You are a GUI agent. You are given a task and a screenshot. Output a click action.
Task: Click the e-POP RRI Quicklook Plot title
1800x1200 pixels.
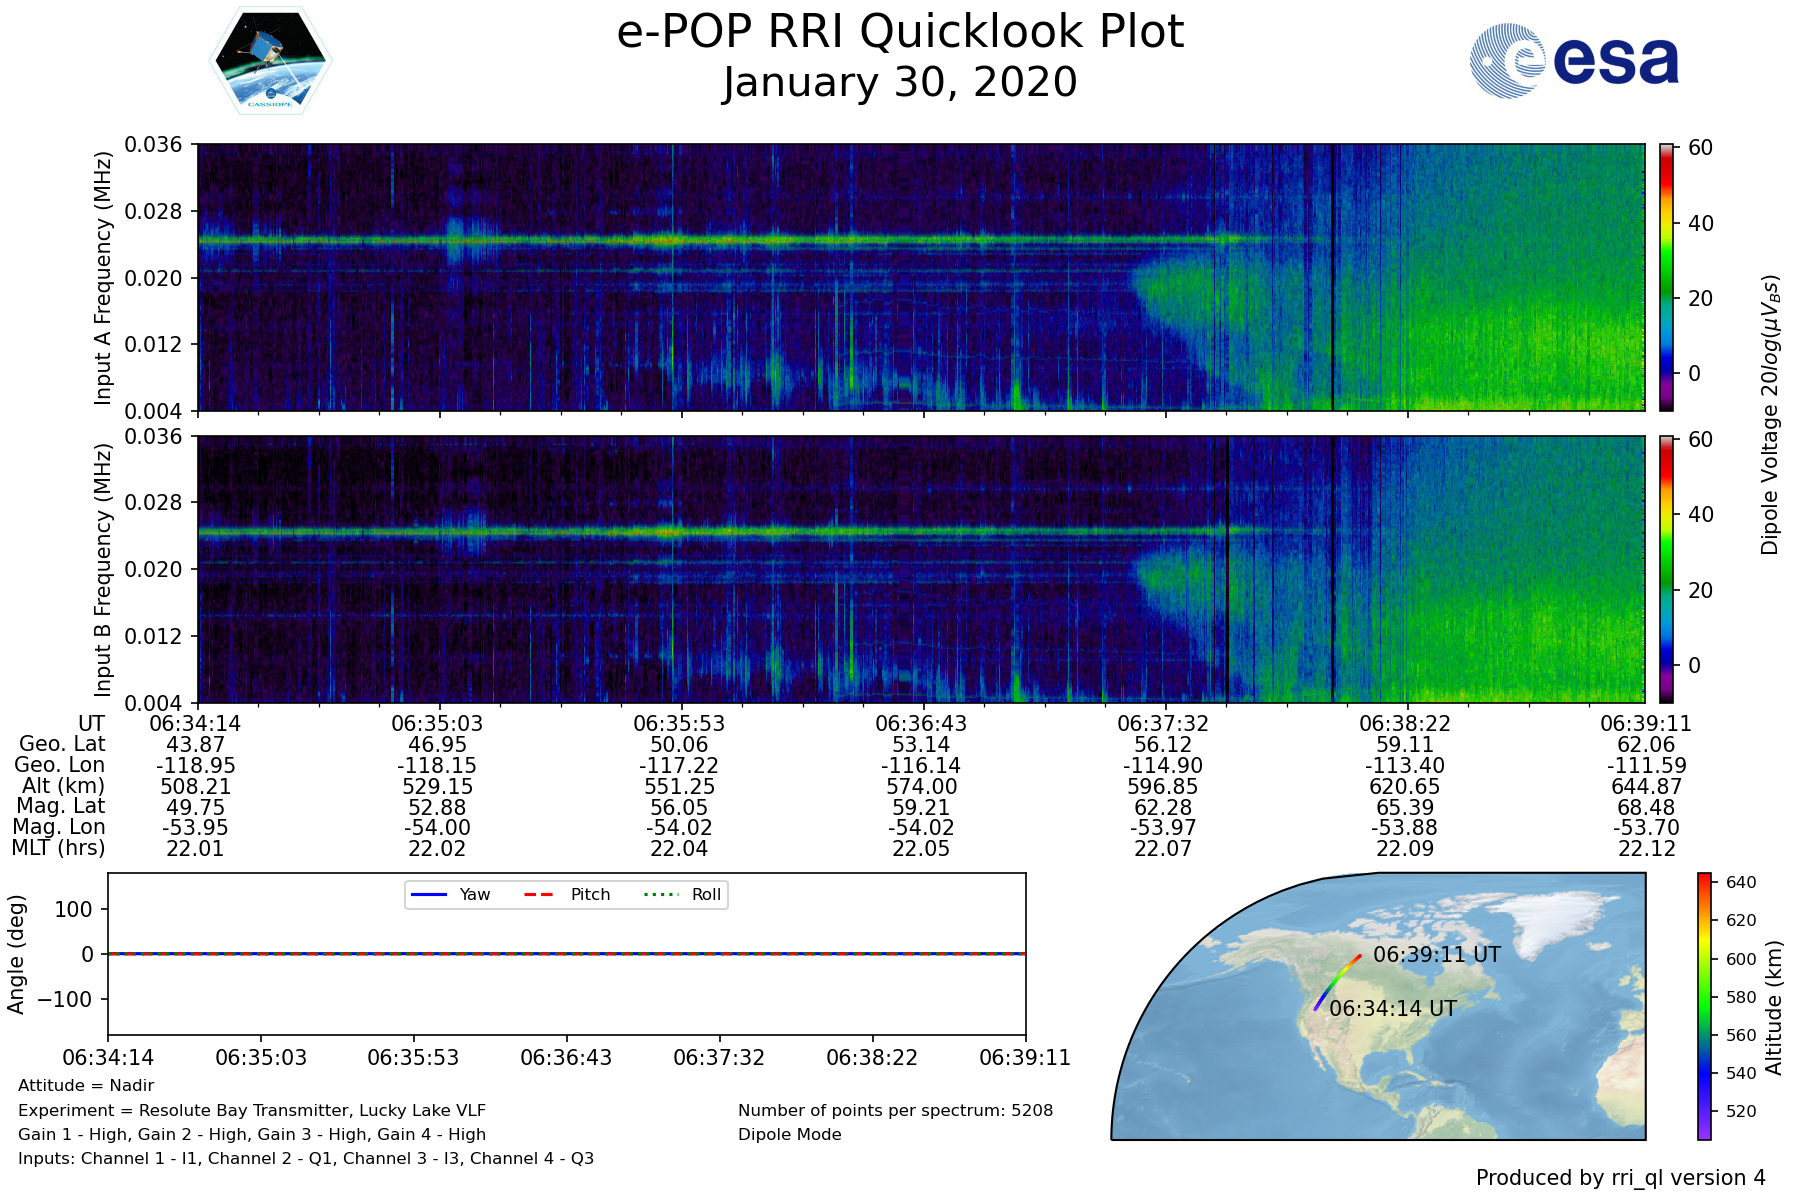point(900,32)
